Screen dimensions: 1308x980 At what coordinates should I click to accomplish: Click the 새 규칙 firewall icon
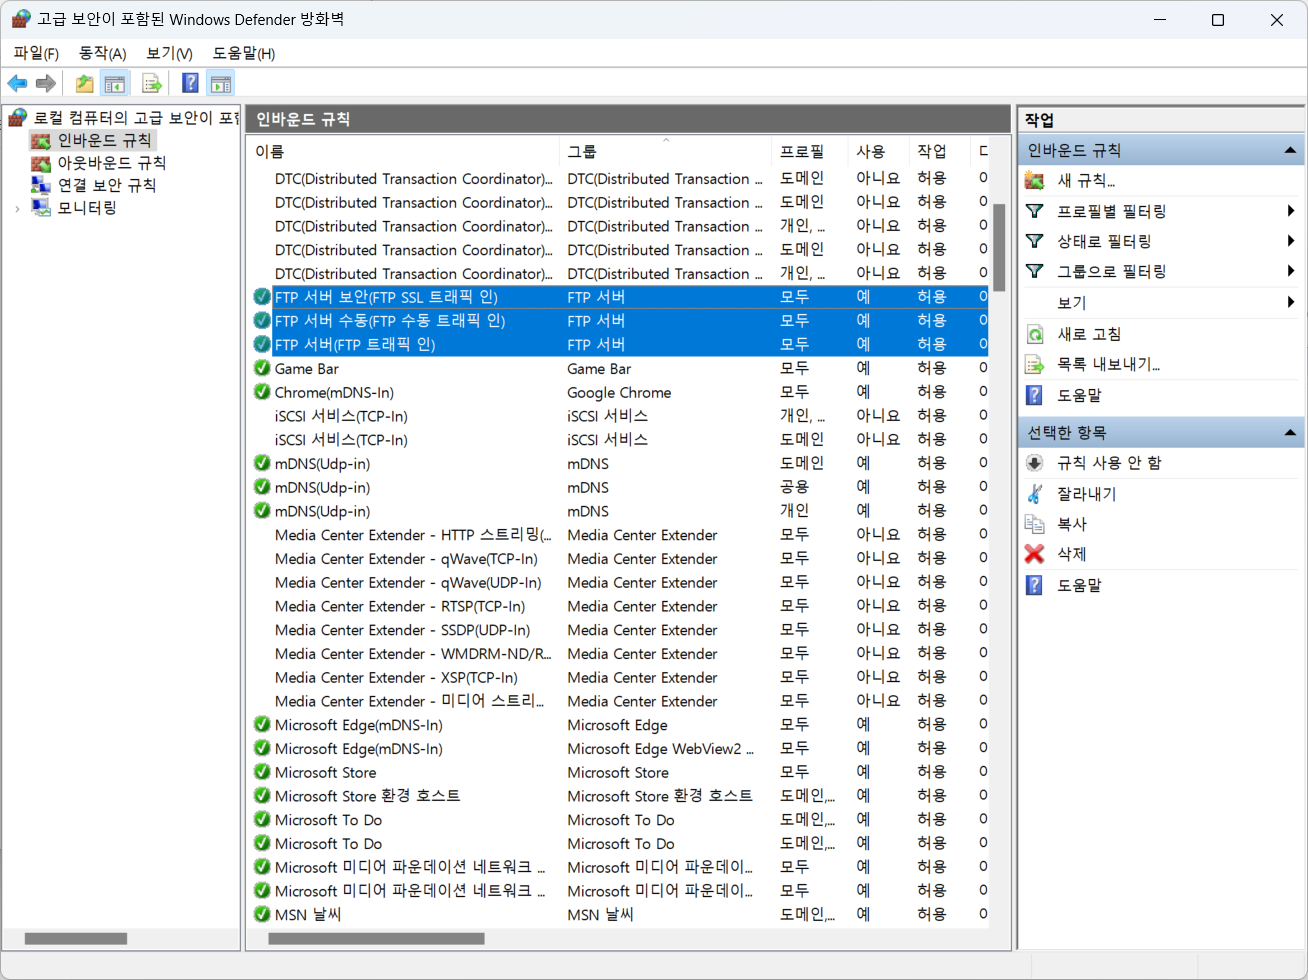point(1035,181)
